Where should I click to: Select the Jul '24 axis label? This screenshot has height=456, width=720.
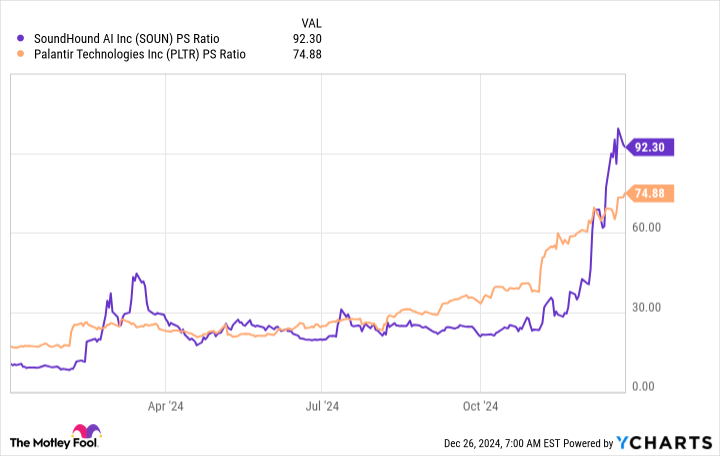(322, 406)
